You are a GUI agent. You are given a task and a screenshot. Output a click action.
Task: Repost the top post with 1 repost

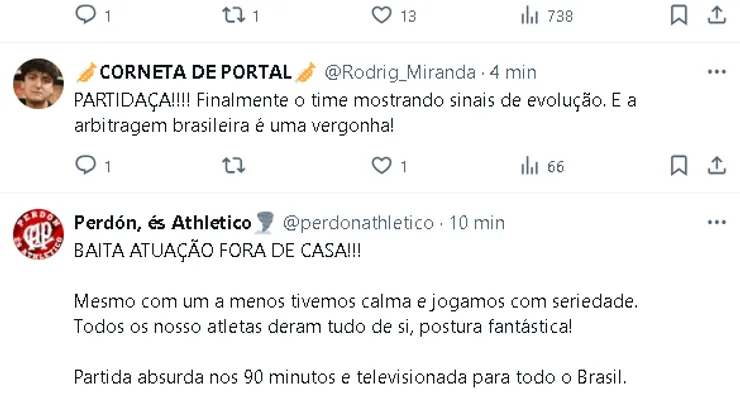coord(233,15)
